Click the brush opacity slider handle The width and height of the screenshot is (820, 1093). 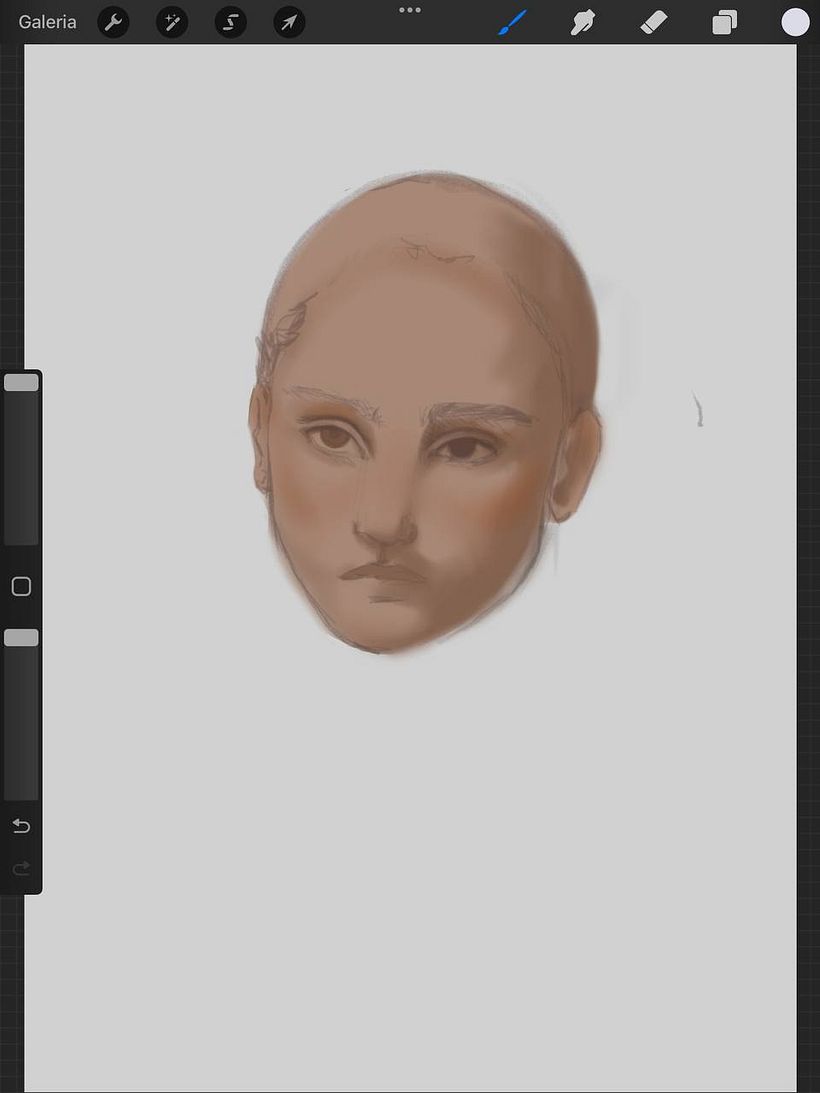(x=21, y=638)
